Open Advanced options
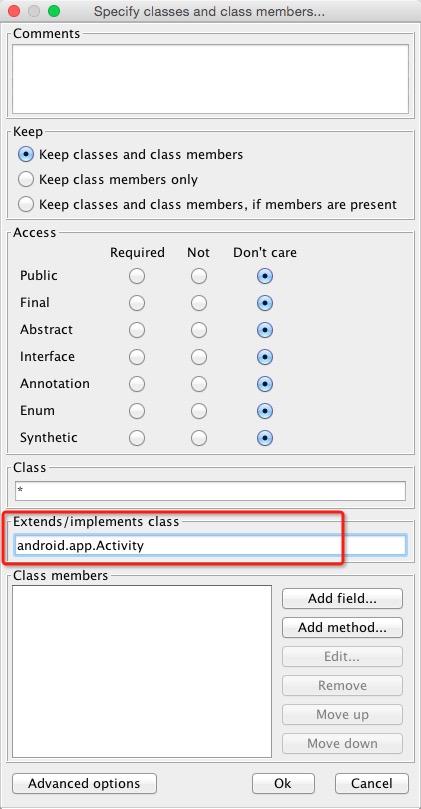The width and height of the screenshot is (421, 809). (x=84, y=783)
